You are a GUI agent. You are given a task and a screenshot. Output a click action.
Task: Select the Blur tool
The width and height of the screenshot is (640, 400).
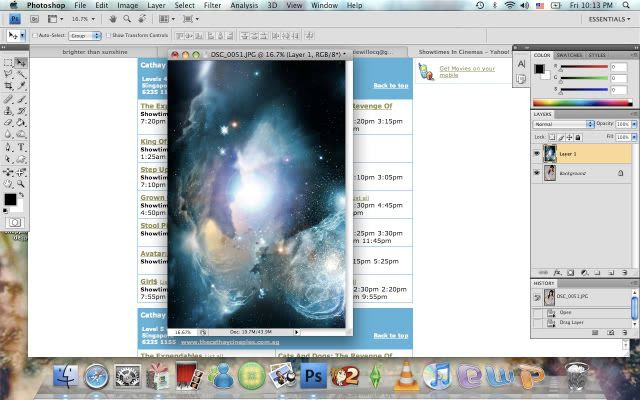tap(8, 134)
